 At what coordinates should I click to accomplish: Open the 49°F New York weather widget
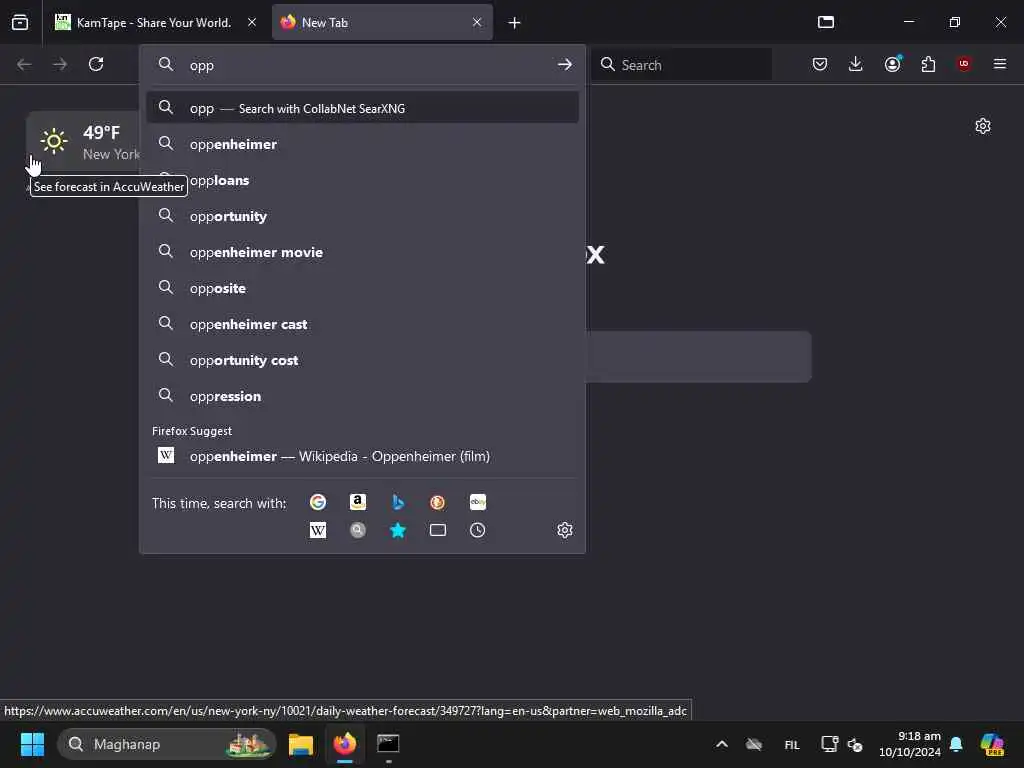click(x=84, y=142)
